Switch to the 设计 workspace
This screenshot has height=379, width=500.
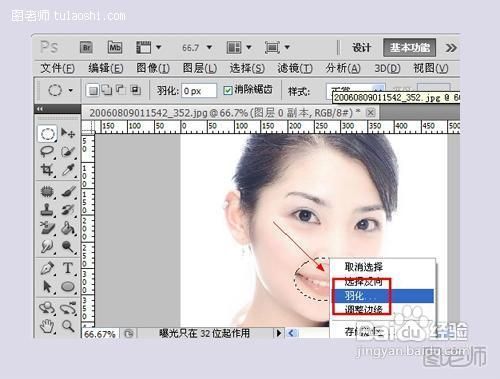tap(362, 48)
